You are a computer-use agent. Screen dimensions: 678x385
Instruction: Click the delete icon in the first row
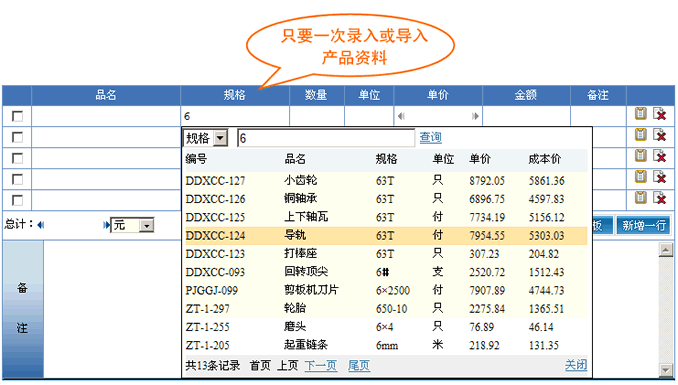pos(659,114)
